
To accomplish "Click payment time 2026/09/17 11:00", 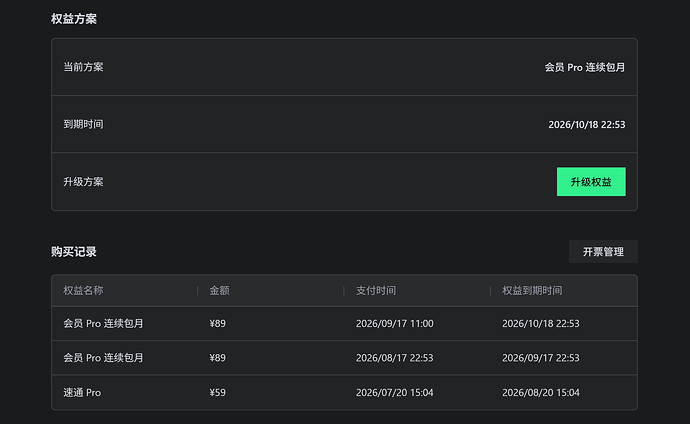I will point(395,323).
